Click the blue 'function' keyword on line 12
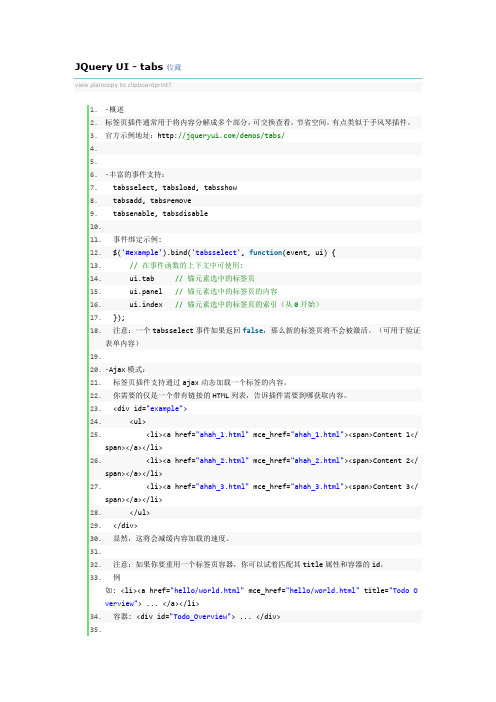496x702 pixels. (265, 253)
